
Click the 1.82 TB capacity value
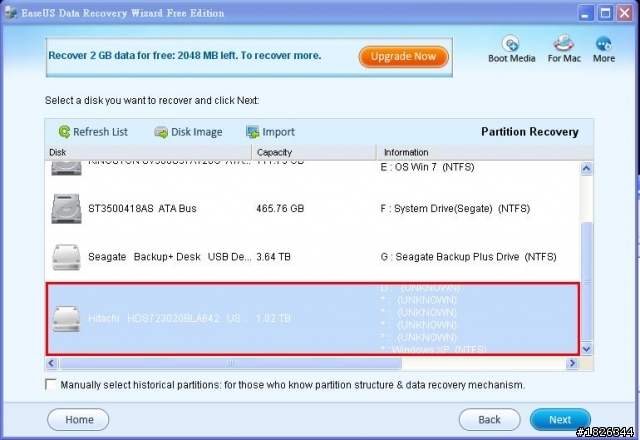pos(273,318)
